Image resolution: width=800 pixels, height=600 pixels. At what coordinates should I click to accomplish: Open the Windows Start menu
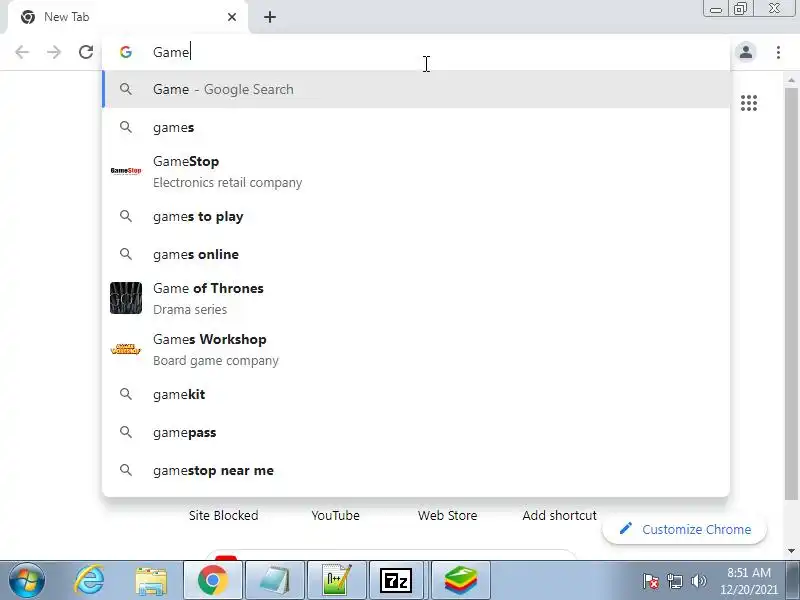(27, 581)
